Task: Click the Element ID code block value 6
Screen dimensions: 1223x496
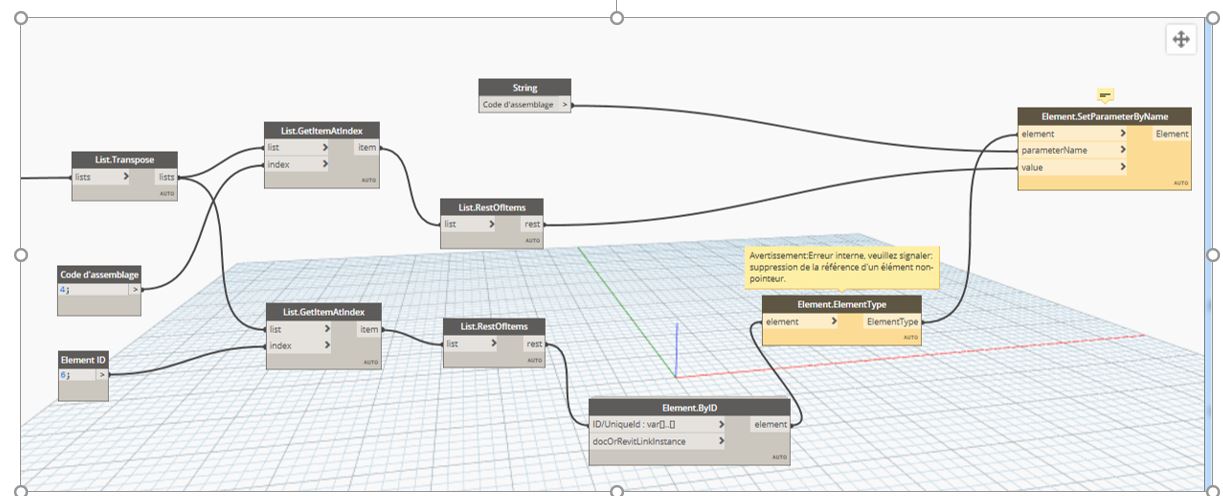Action: [x=63, y=375]
